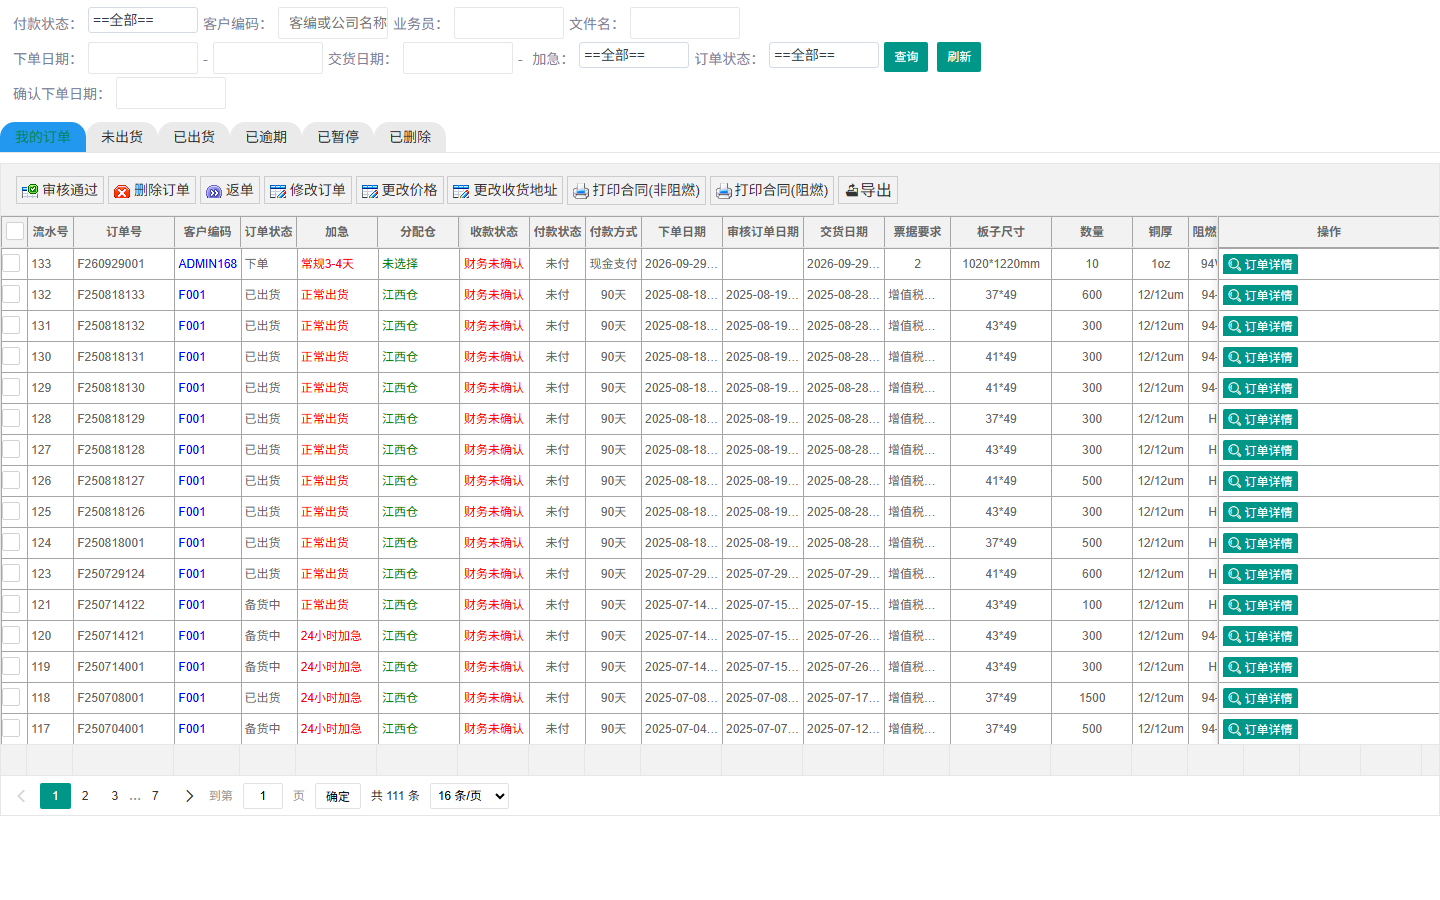This screenshot has width=1440, height=900.
Task: Click the 刷新 refresh button
Action: (959, 57)
